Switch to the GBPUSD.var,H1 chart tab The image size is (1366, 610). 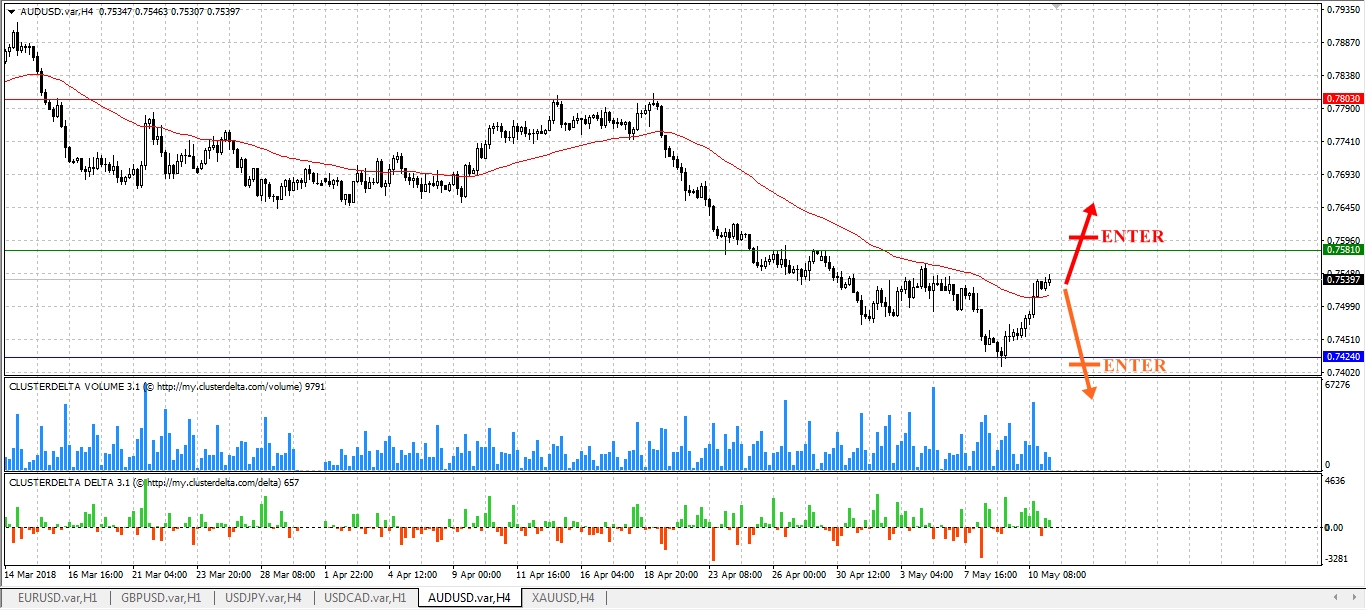tap(160, 597)
